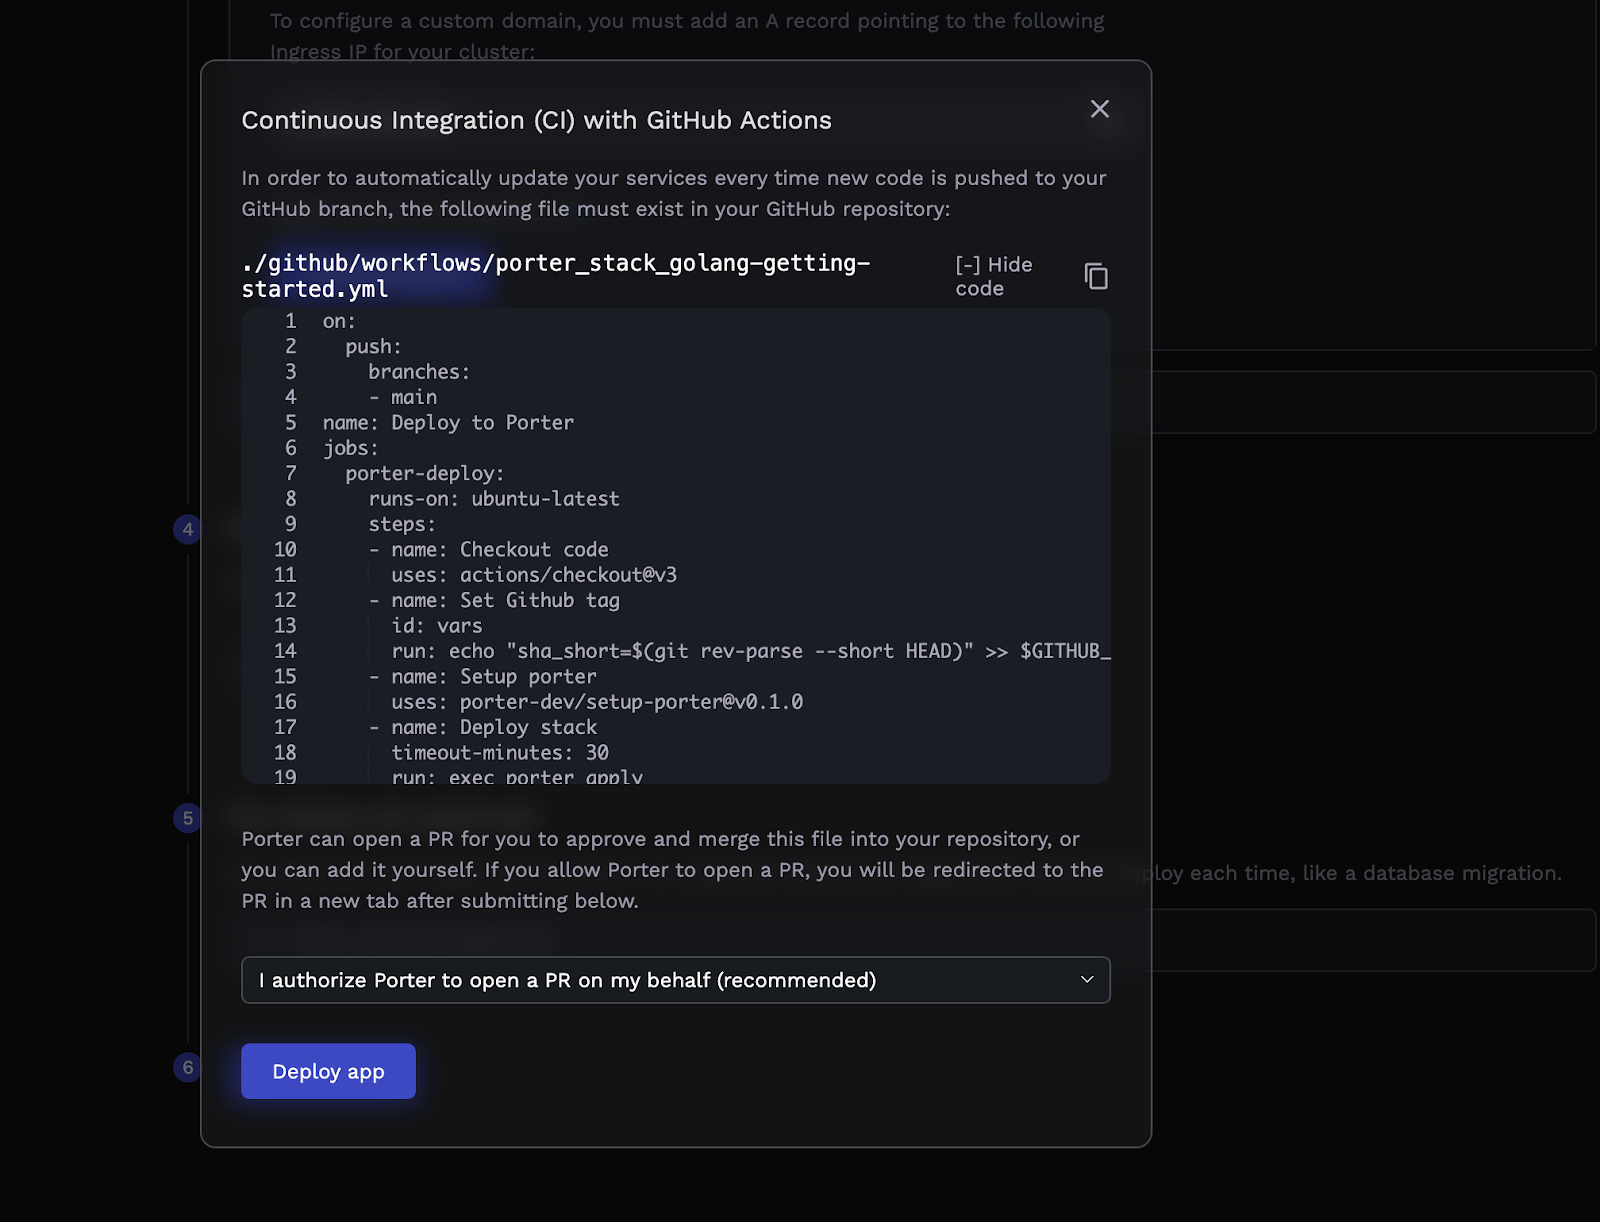The height and width of the screenshot is (1222, 1600).
Task: Click the Deploy app button
Action: (x=328, y=1071)
